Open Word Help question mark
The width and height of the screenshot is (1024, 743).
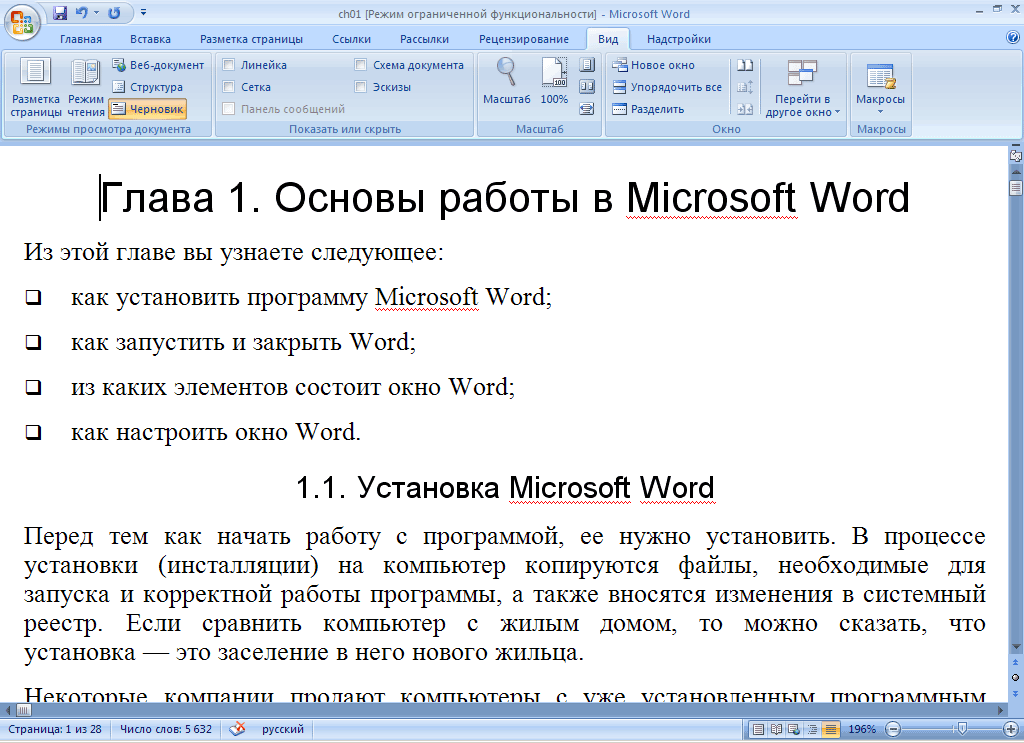1013,38
